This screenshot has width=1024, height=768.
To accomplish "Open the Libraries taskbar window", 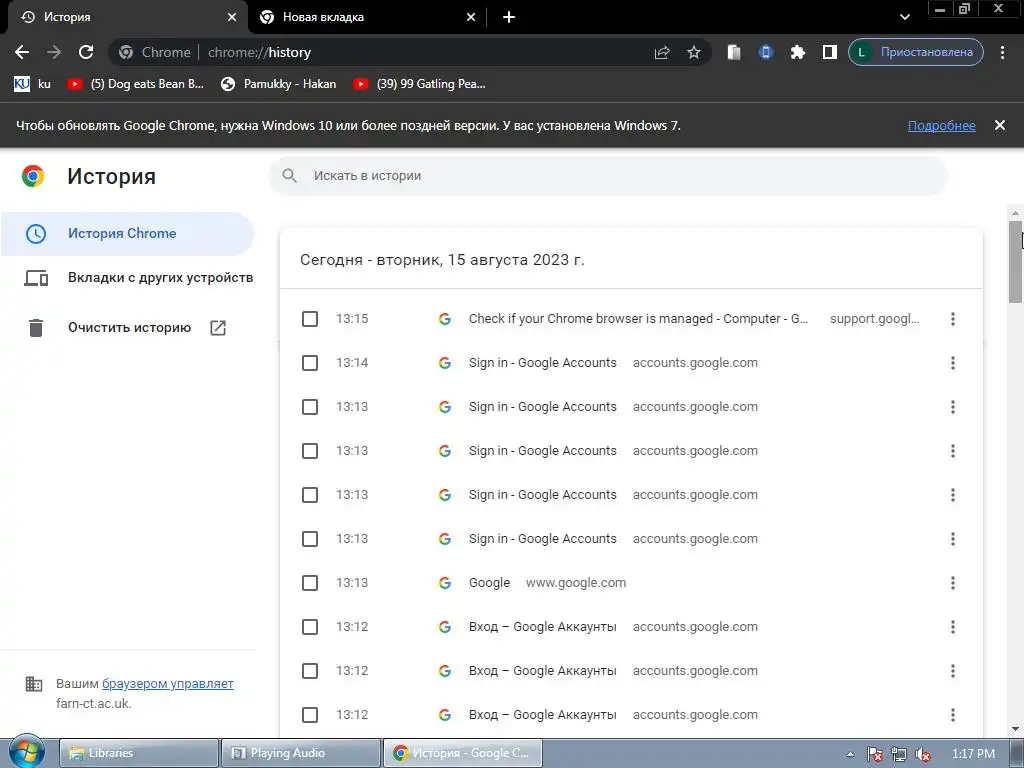I will [139, 753].
